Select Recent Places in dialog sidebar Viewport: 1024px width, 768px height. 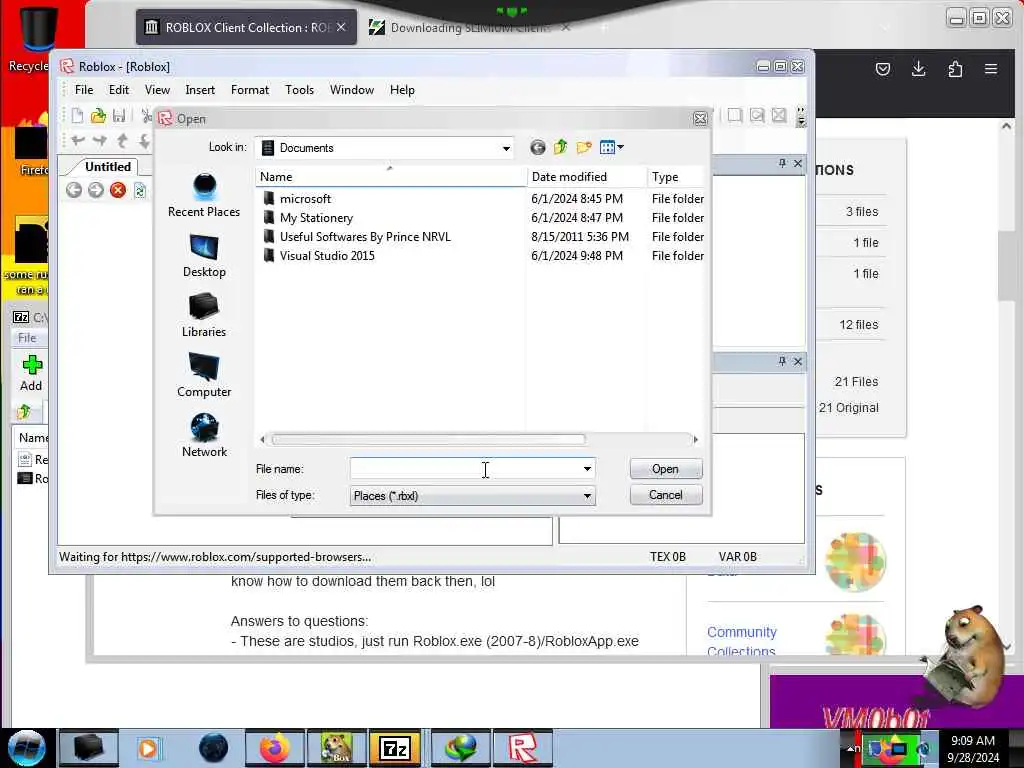pyautogui.click(x=204, y=195)
